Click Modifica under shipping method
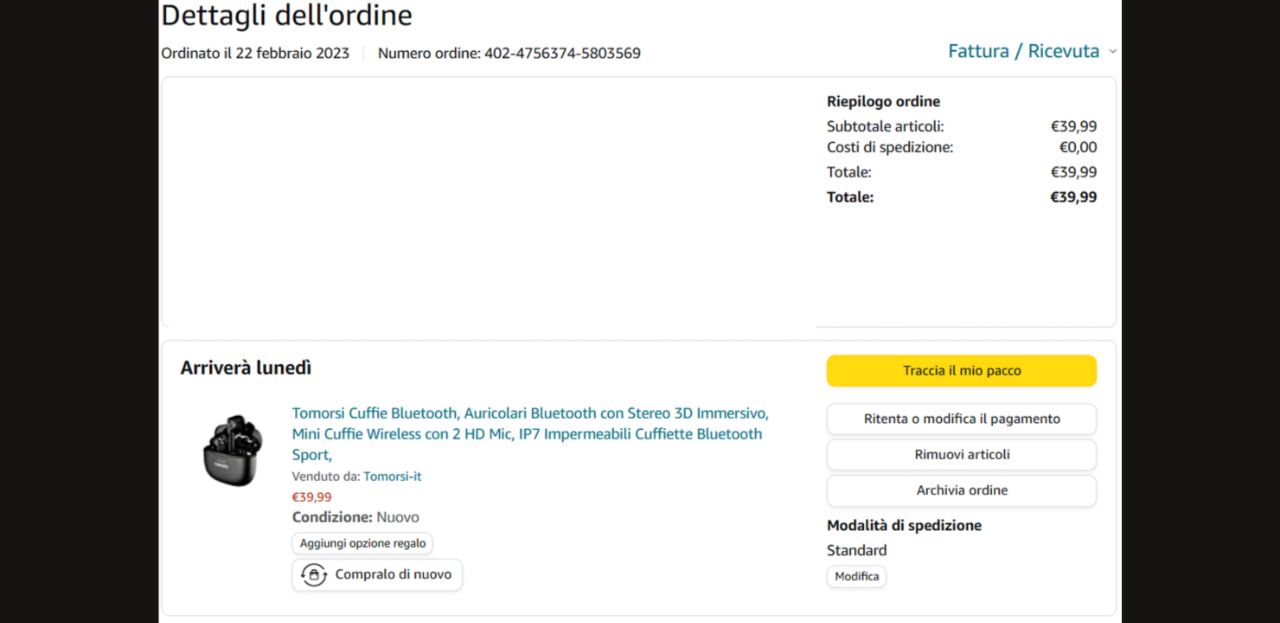The height and width of the screenshot is (623, 1280). [856, 577]
